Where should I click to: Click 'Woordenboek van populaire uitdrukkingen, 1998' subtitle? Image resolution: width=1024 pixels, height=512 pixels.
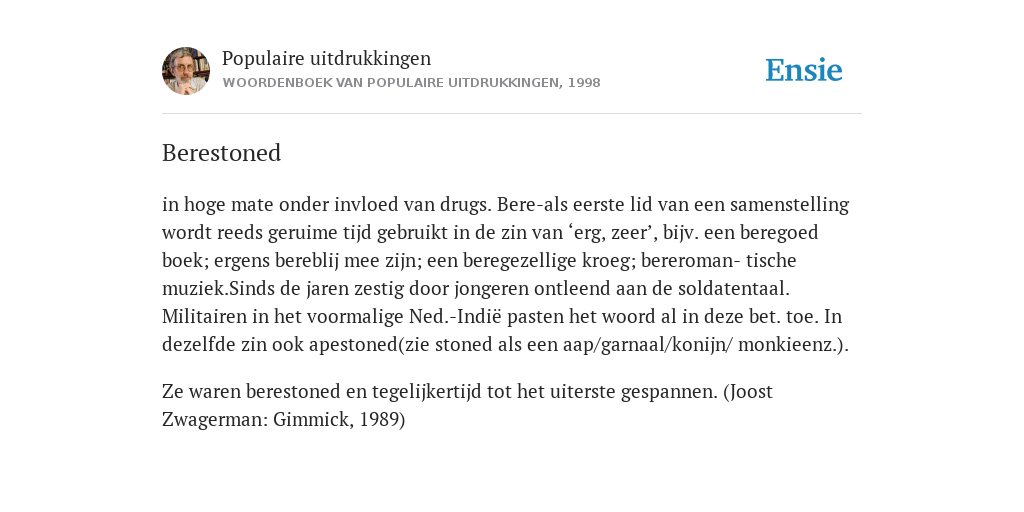(x=411, y=83)
